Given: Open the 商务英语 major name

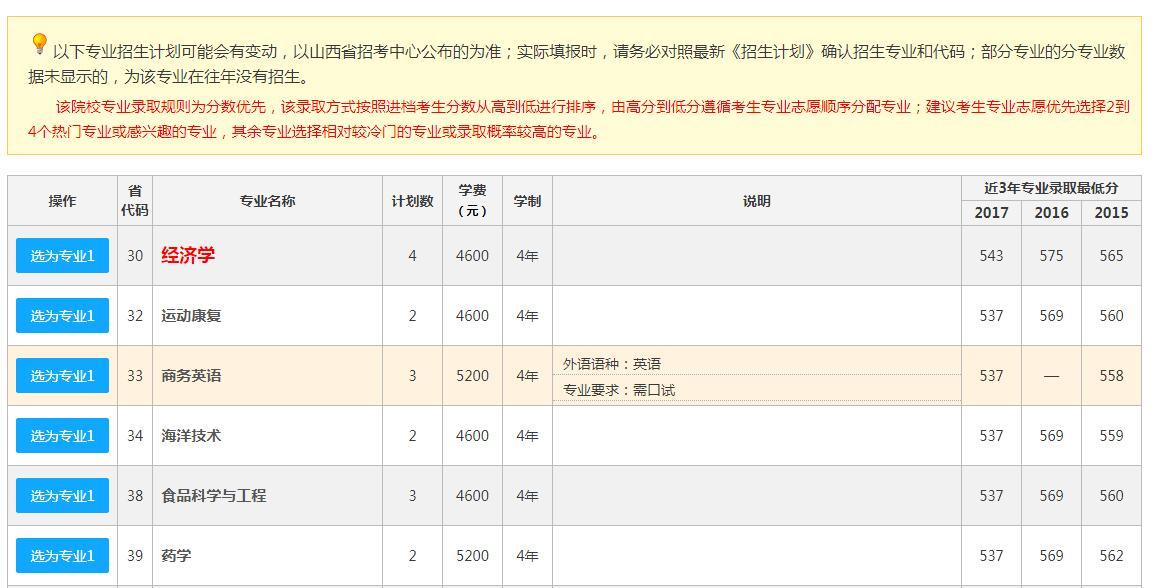Looking at the screenshot, I should [191, 376].
